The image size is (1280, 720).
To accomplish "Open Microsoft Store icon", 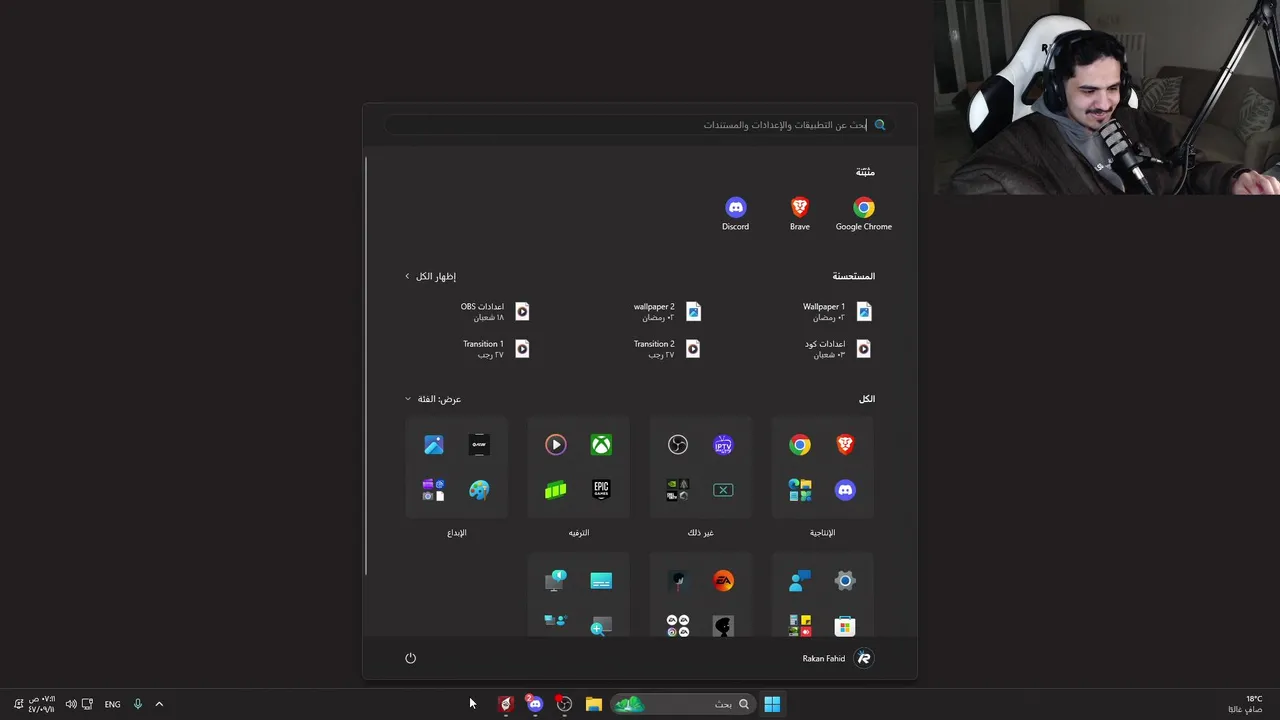I will point(845,626).
